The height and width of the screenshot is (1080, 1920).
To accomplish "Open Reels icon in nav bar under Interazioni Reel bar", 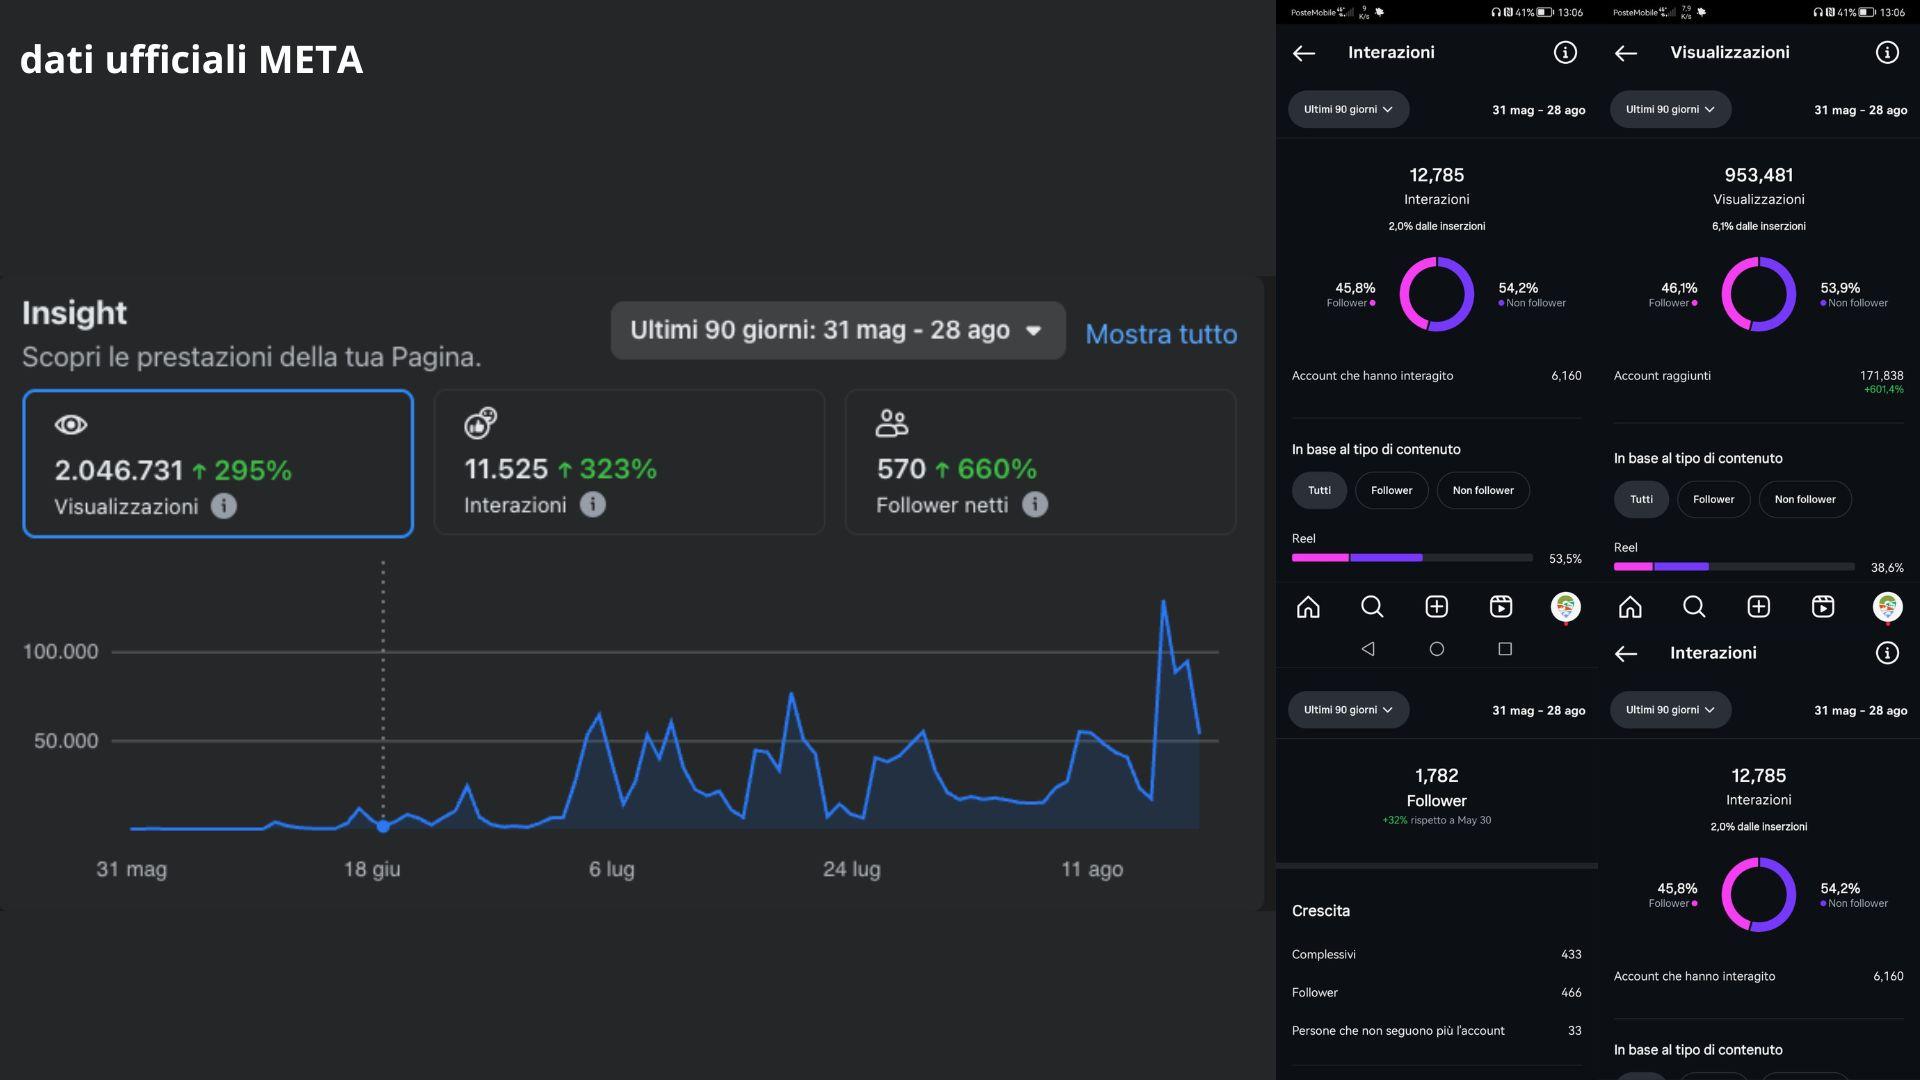I will [1501, 607].
